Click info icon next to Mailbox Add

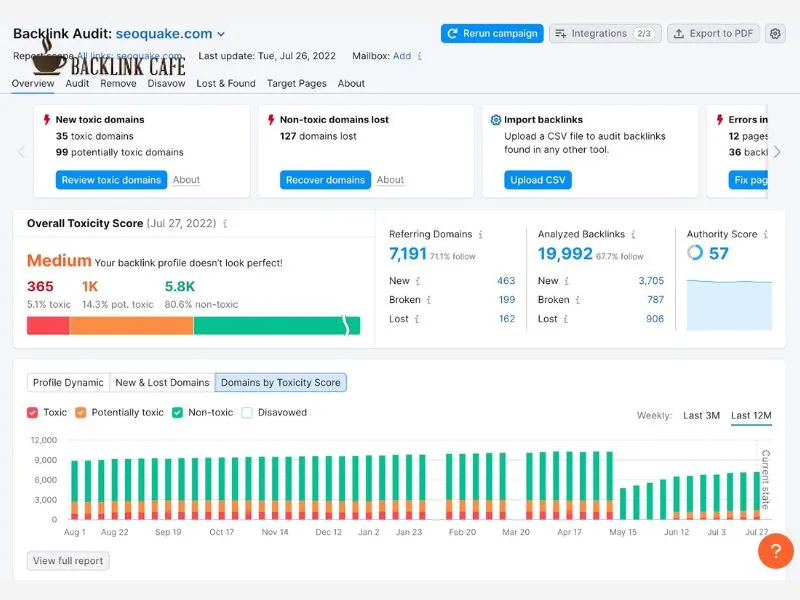[x=419, y=56]
